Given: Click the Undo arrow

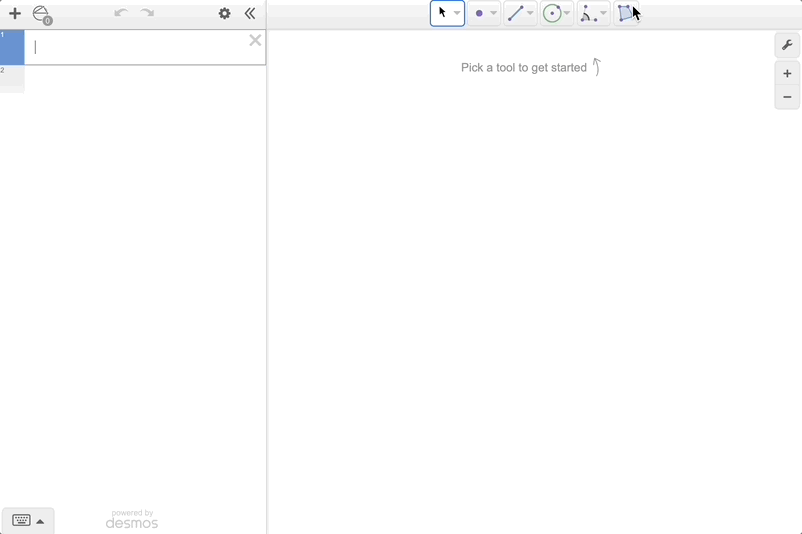Looking at the screenshot, I should coord(121,13).
